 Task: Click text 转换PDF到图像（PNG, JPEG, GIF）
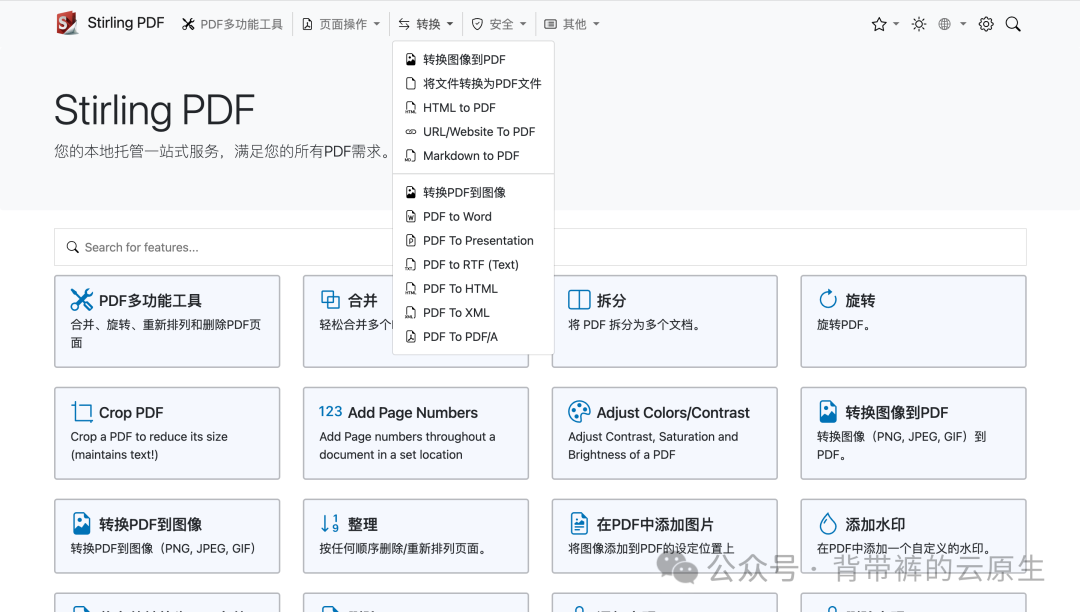pyautogui.click(x=163, y=549)
